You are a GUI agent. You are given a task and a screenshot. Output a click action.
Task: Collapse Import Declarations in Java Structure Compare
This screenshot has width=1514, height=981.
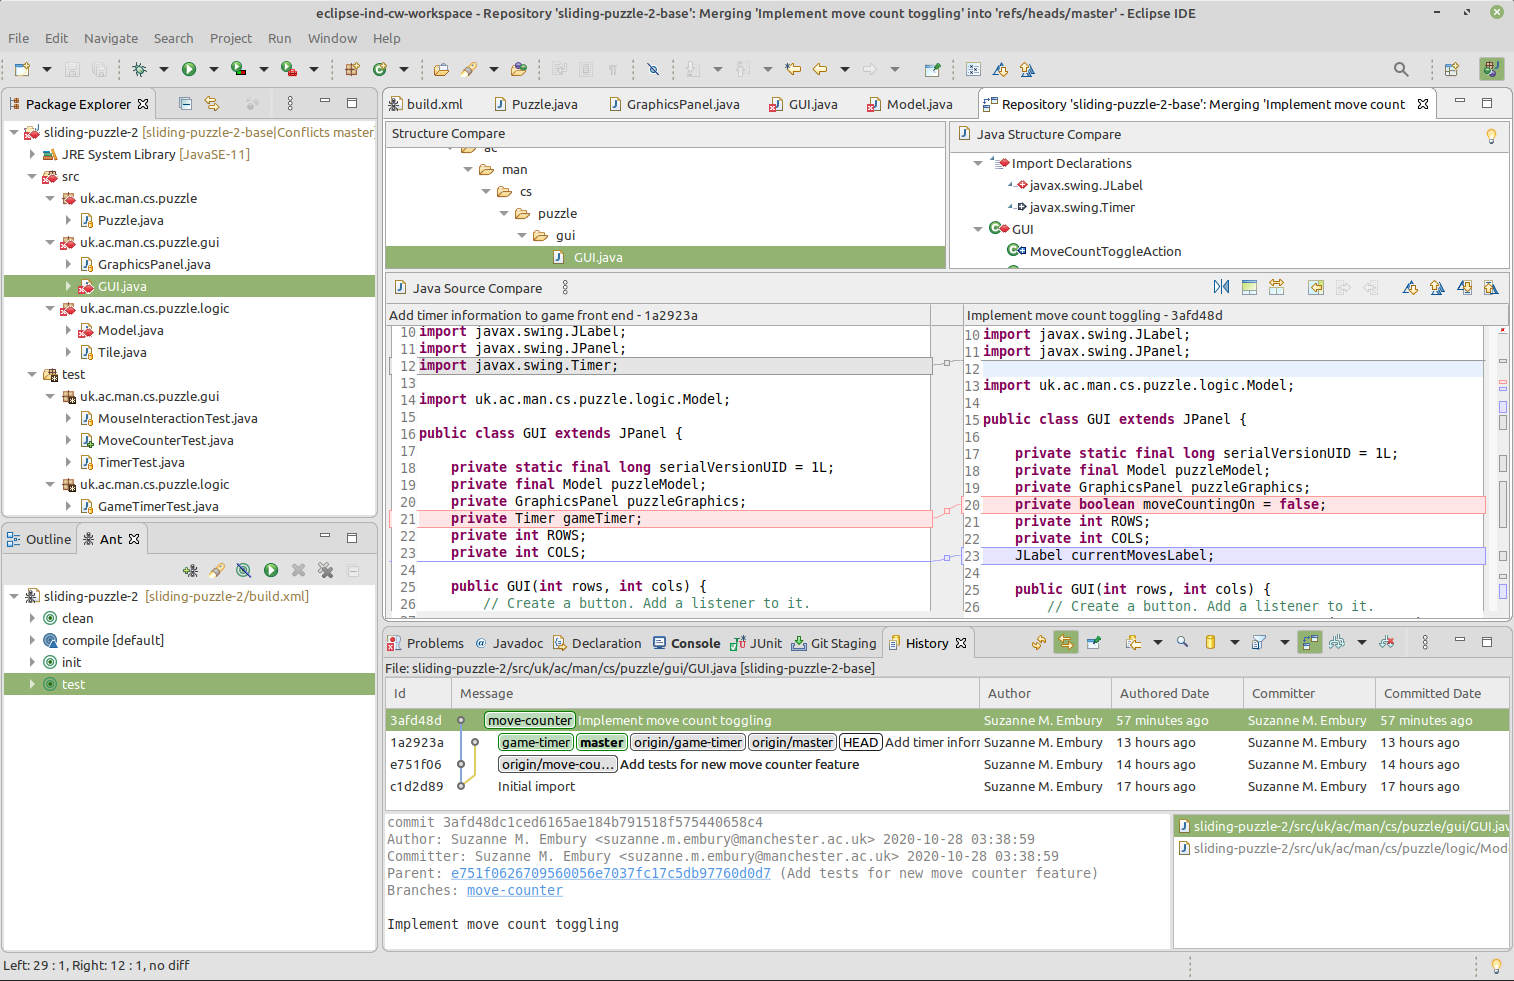tap(978, 163)
